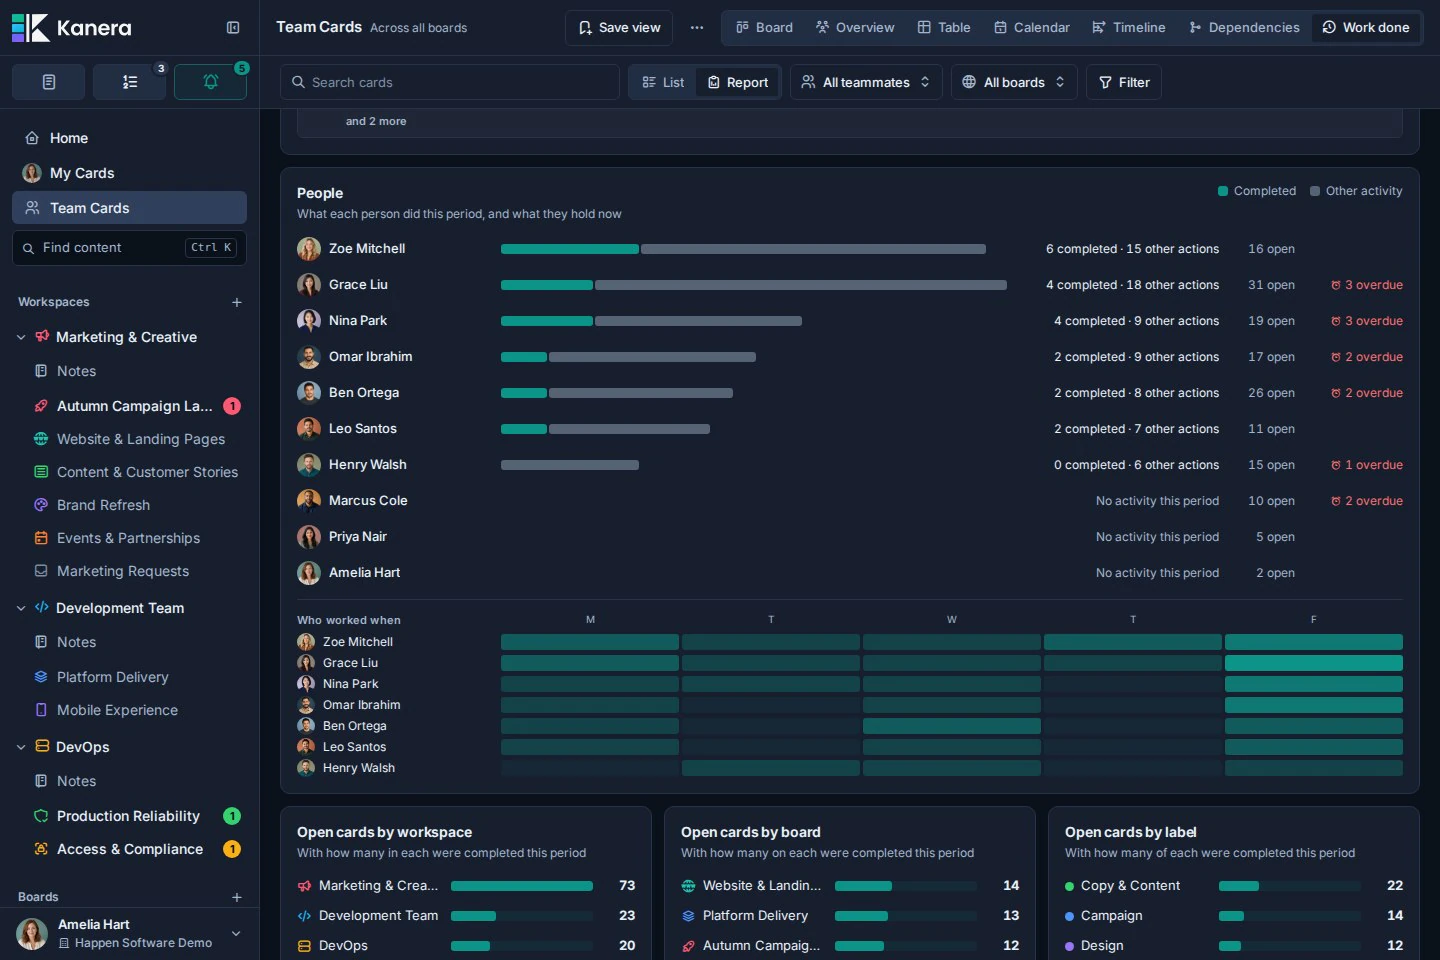Collapse the sidebar with the panel icon
Image resolution: width=1440 pixels, height=960 pixels.
tap(233, 28)
